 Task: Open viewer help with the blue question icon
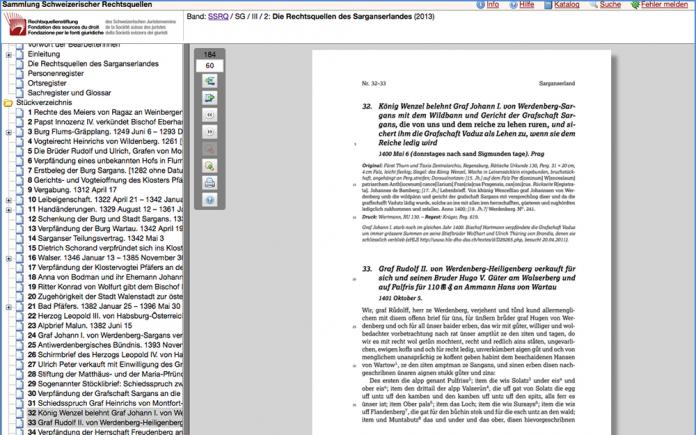(210, 200)
